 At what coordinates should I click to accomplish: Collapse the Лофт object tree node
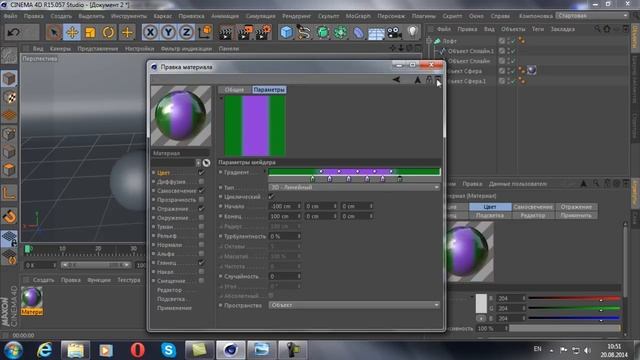click(429, 41)
